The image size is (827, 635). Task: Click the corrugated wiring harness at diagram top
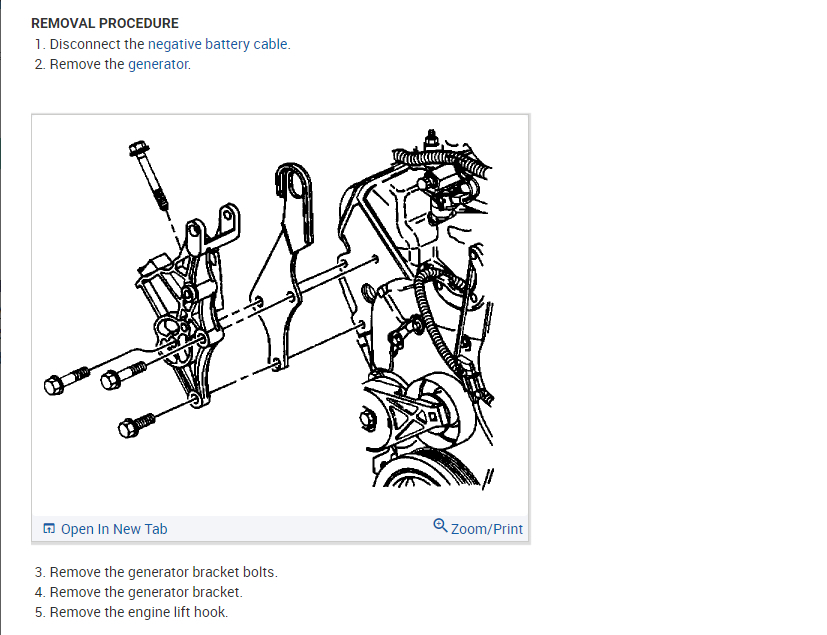[x=442, y=160]
